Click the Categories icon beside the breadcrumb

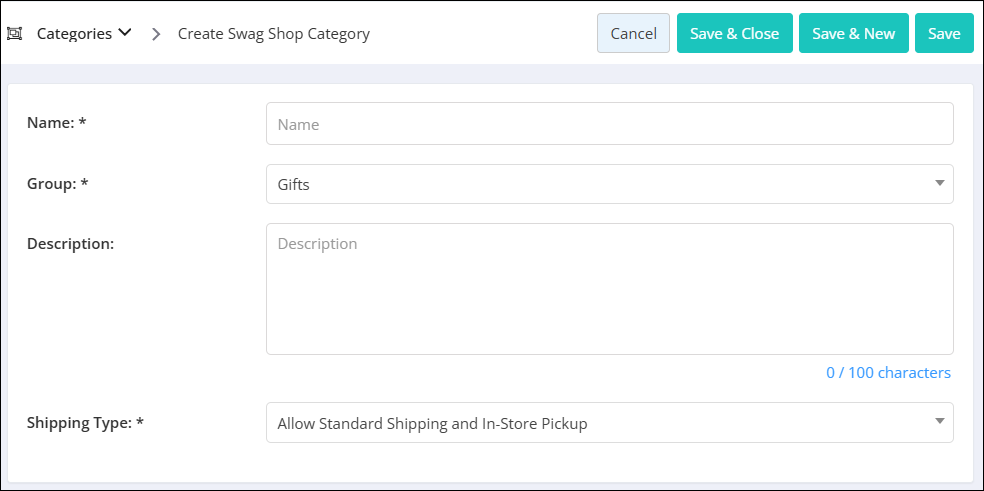14,33
